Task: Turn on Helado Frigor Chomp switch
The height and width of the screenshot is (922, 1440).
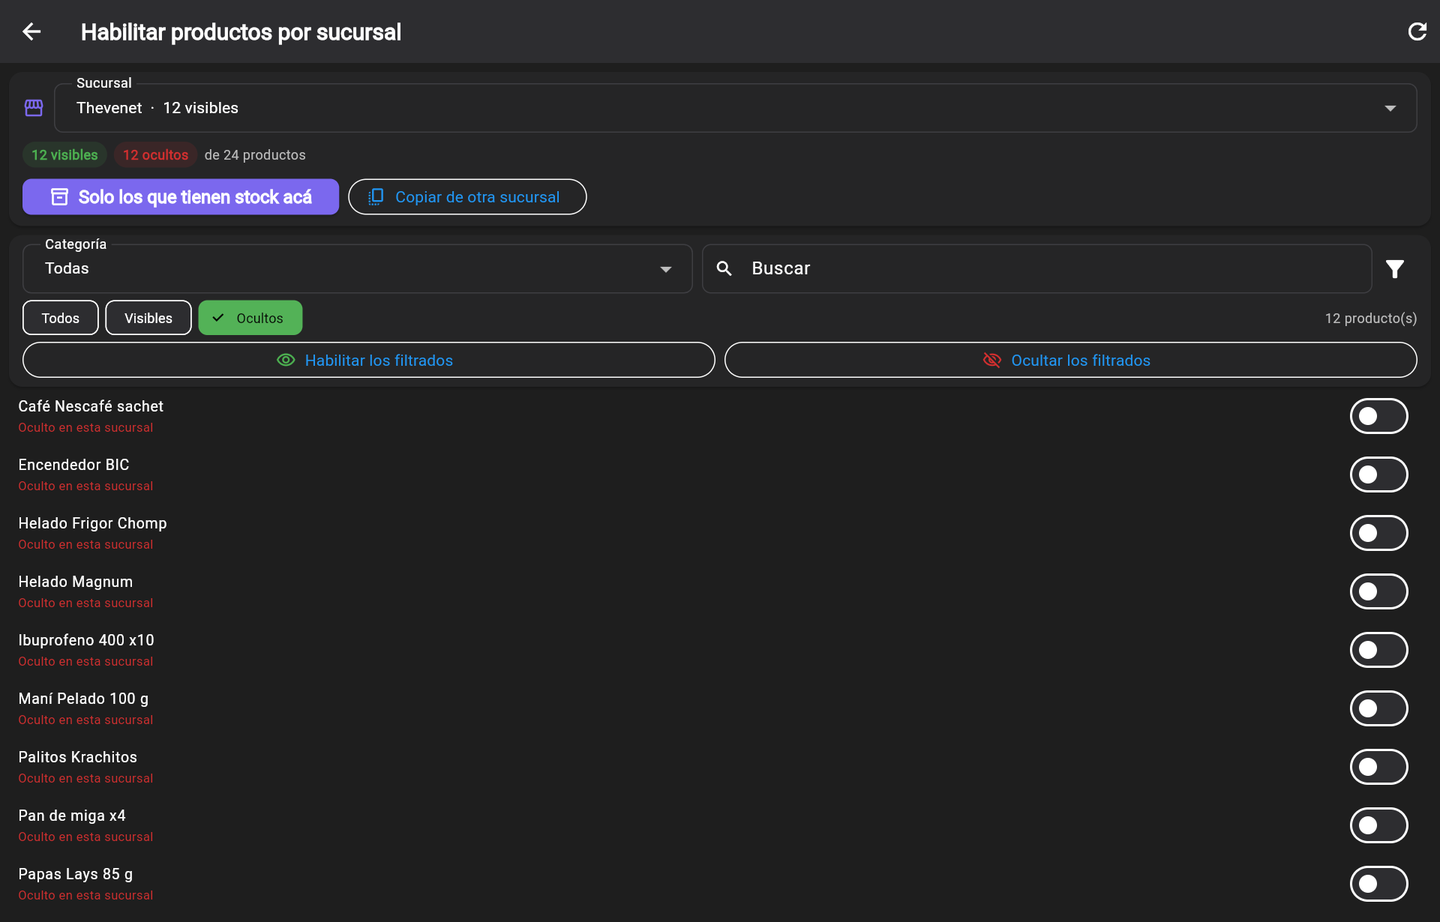Action: (1379, 533)
